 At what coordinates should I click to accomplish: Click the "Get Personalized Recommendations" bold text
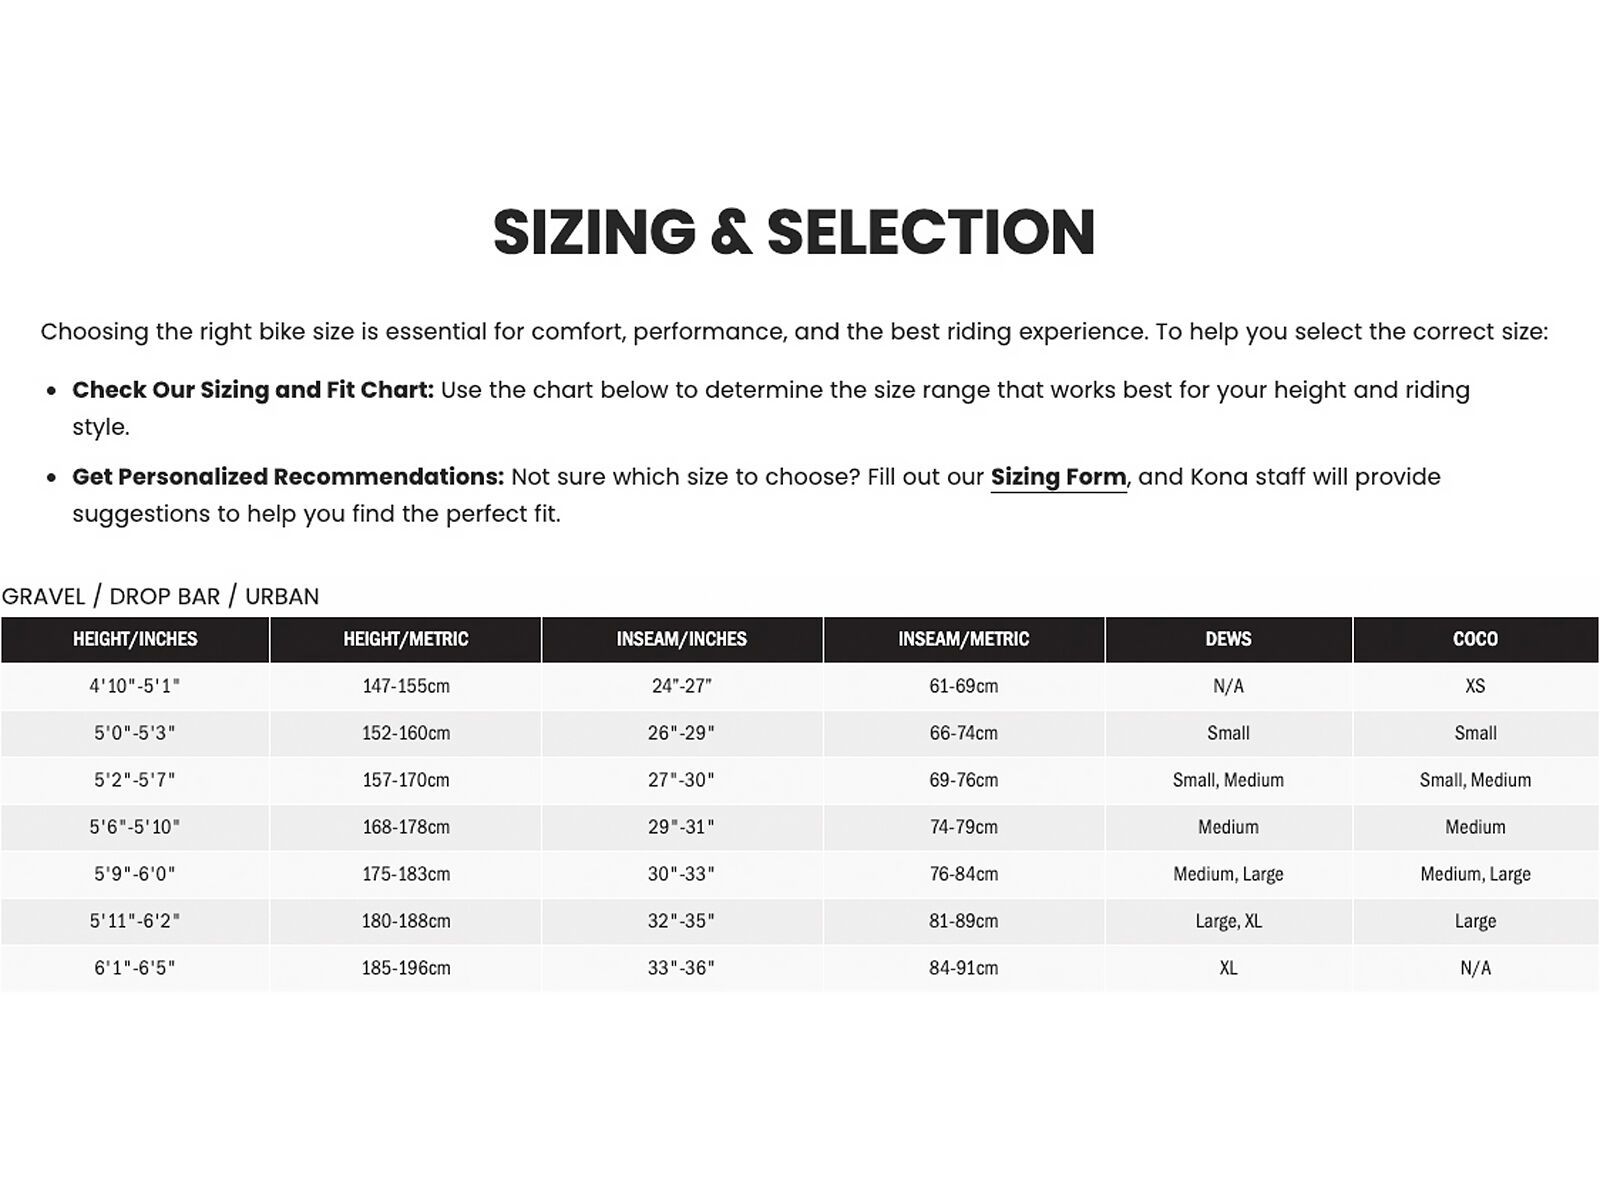[288, 477]
